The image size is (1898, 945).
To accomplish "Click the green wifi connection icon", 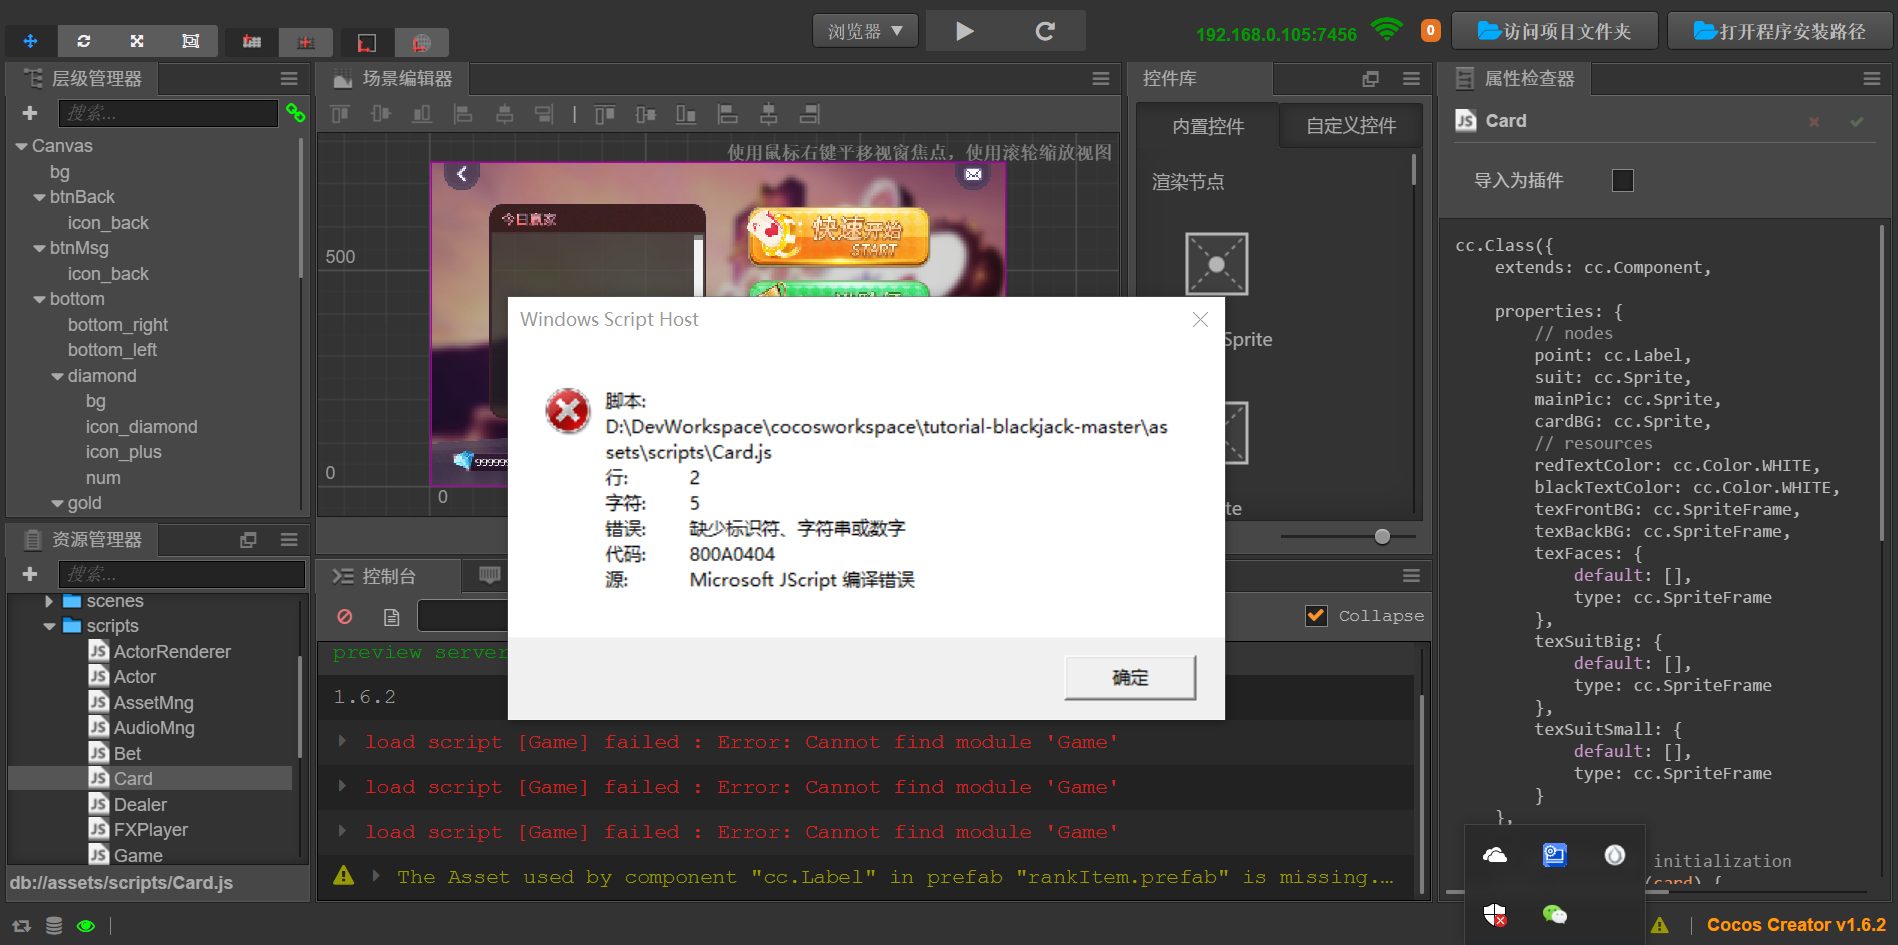I will coord(1386,30).
